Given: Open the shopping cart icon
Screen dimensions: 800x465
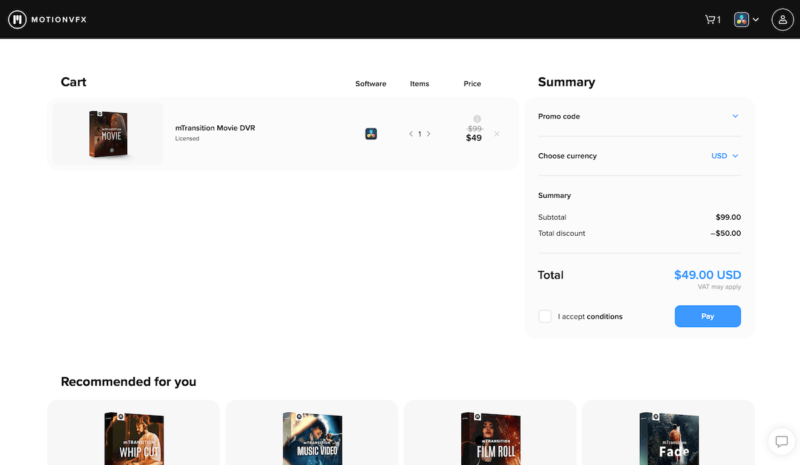Looking at the screenshot, I should (x=712, y=19).
